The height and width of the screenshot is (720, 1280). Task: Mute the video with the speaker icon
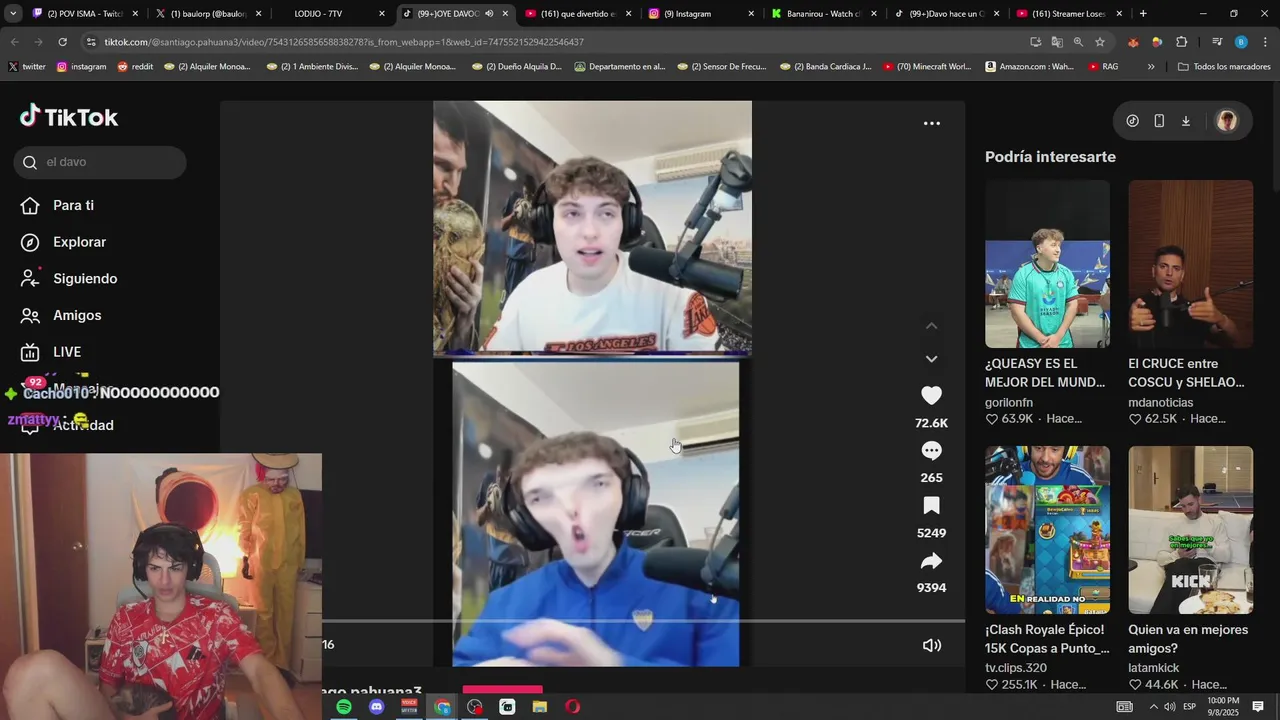(x=931, y=645)
